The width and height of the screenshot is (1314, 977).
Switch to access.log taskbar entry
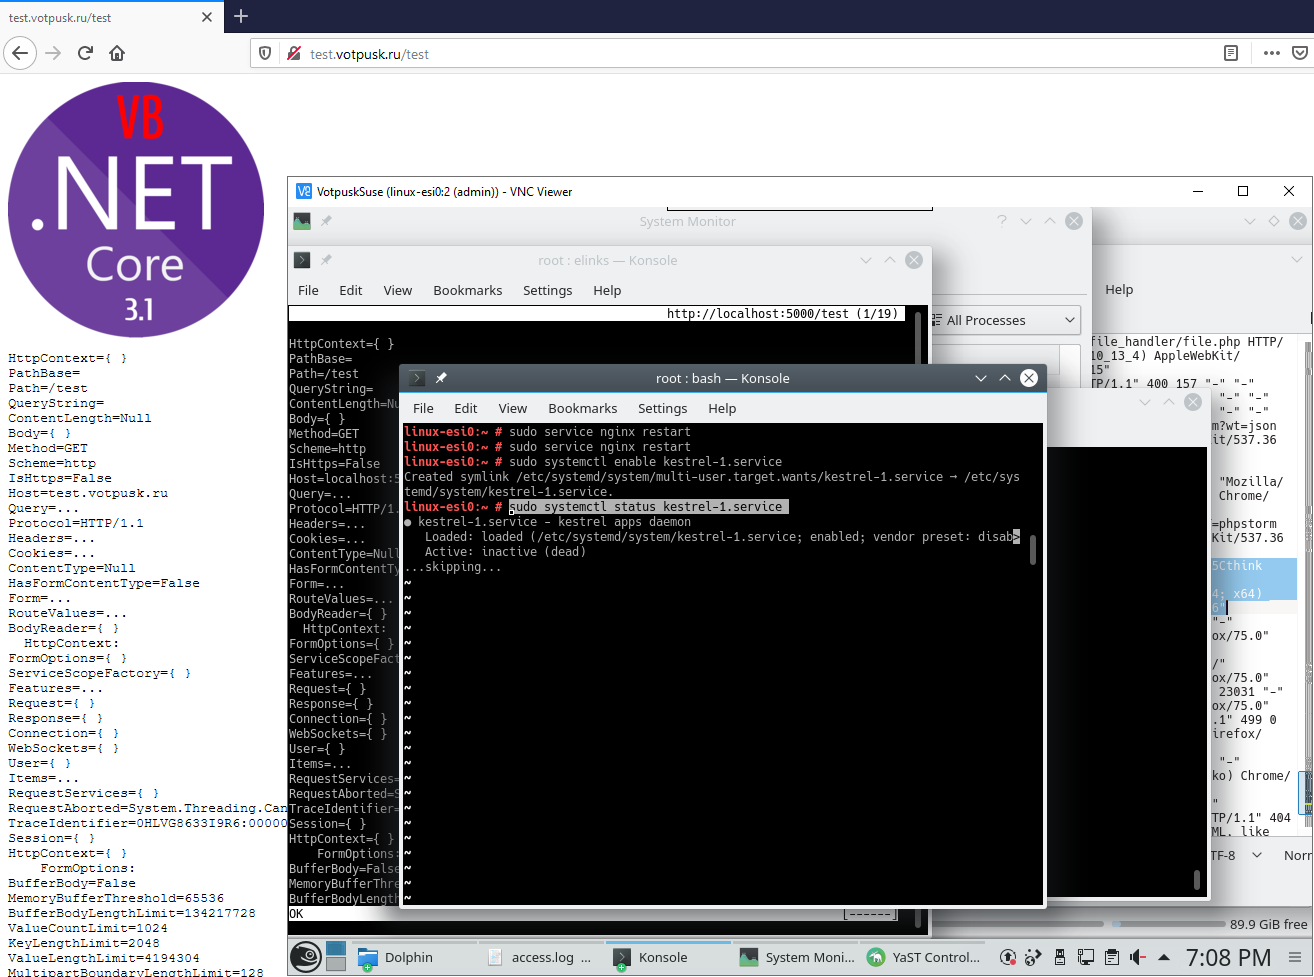tap(540, 957)
